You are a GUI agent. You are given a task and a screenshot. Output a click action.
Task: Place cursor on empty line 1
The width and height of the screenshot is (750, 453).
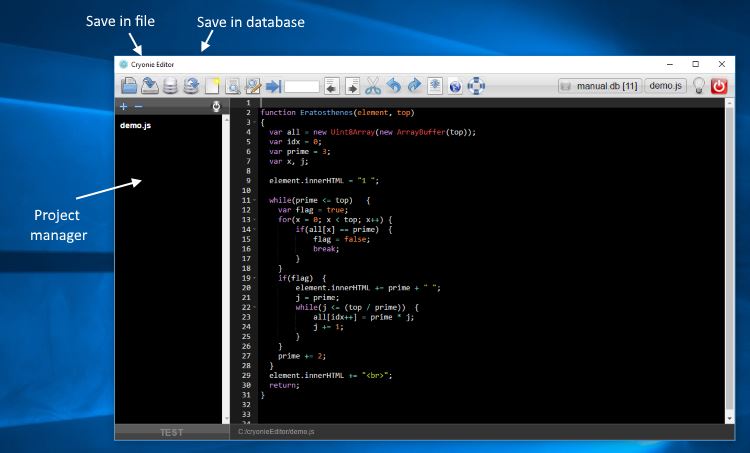492,103
